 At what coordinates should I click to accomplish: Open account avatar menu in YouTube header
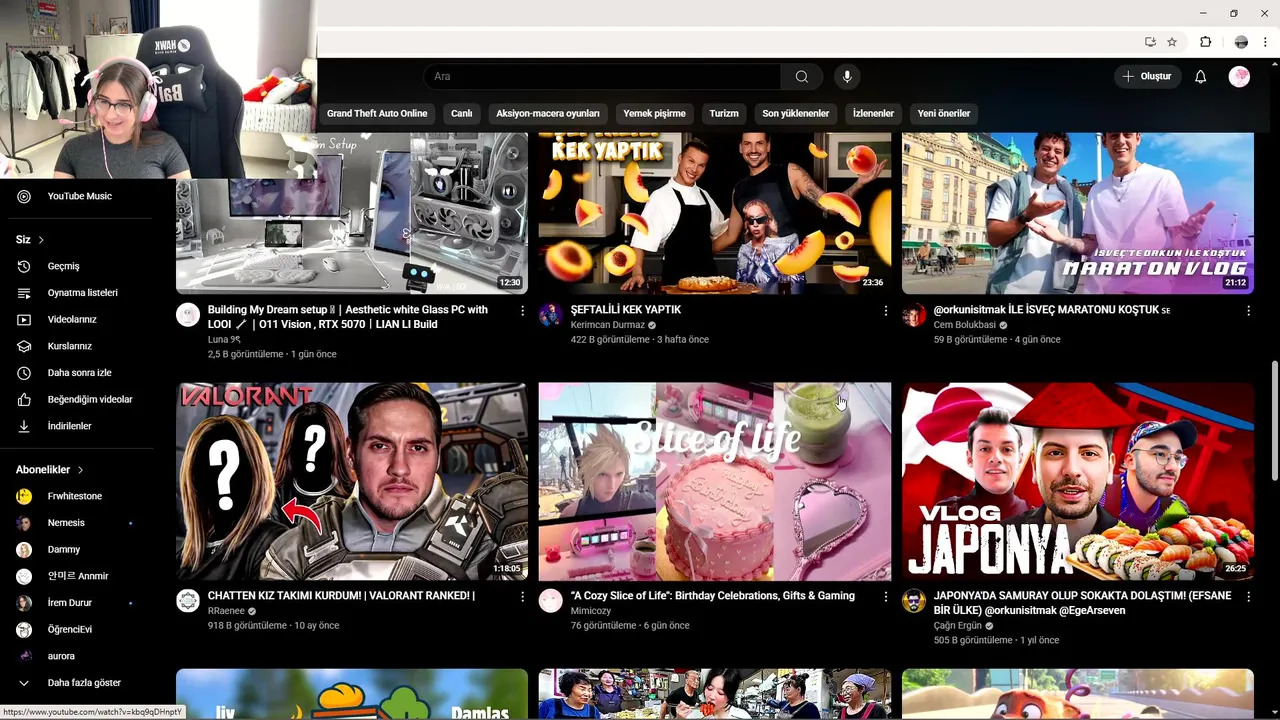click(1239, 77)
